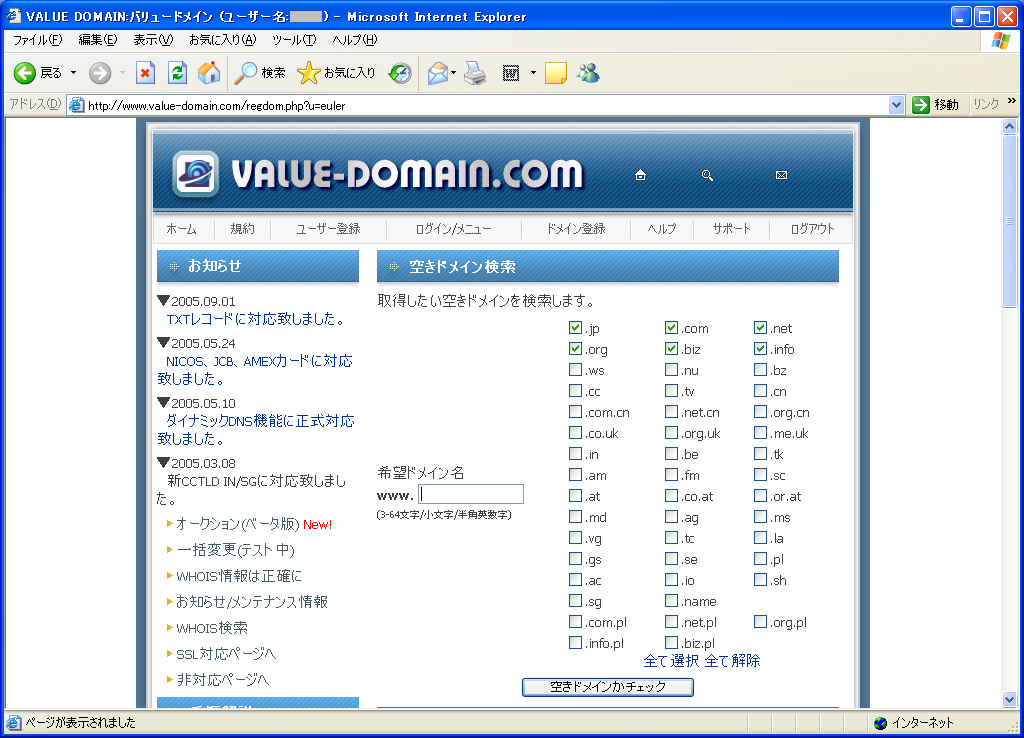Open the Forward button history dropdown
Image resolution: width=1024 pixels, height=738 pixels.
point(122,73)
